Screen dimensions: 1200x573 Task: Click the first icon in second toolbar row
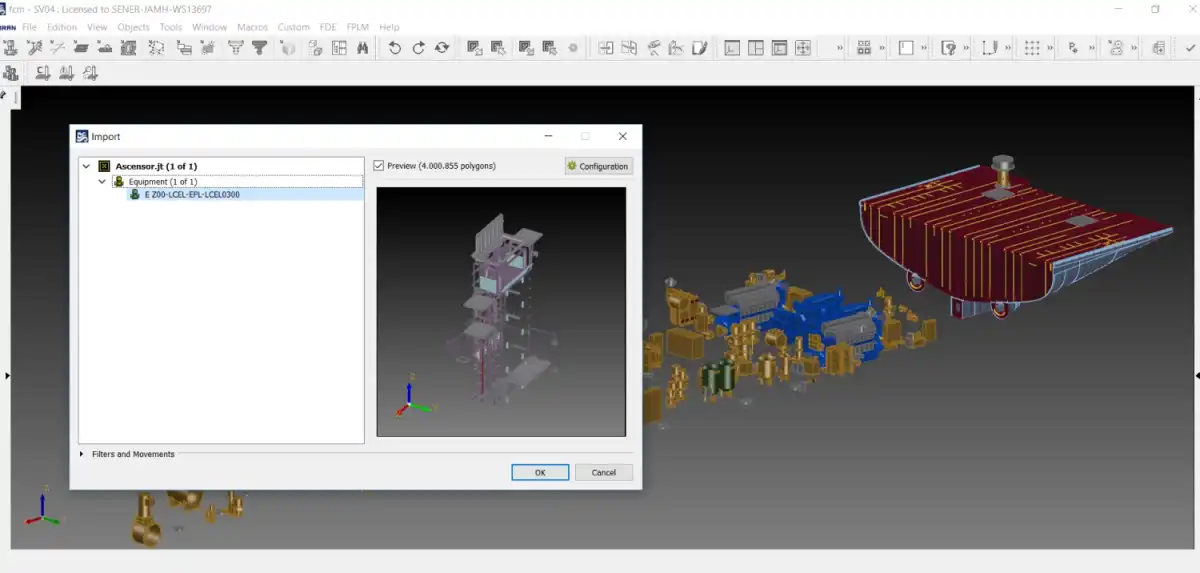11,73
